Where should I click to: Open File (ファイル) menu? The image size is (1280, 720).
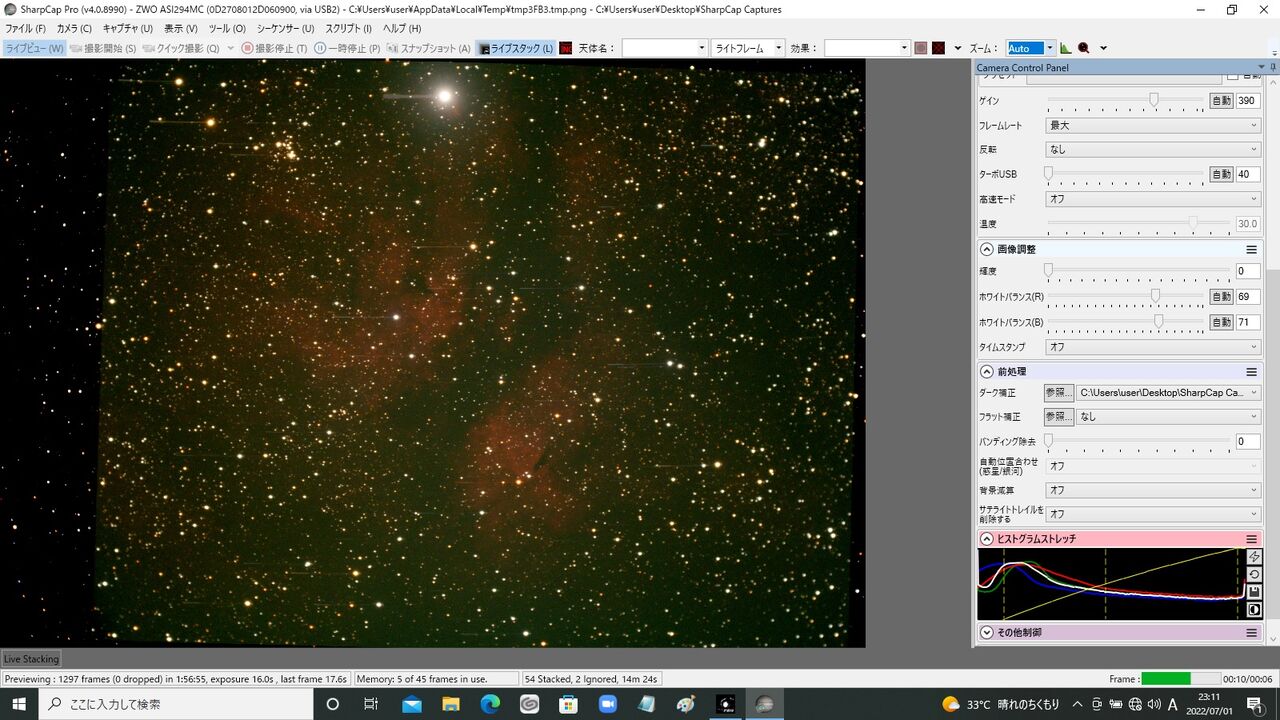[26, 29]
